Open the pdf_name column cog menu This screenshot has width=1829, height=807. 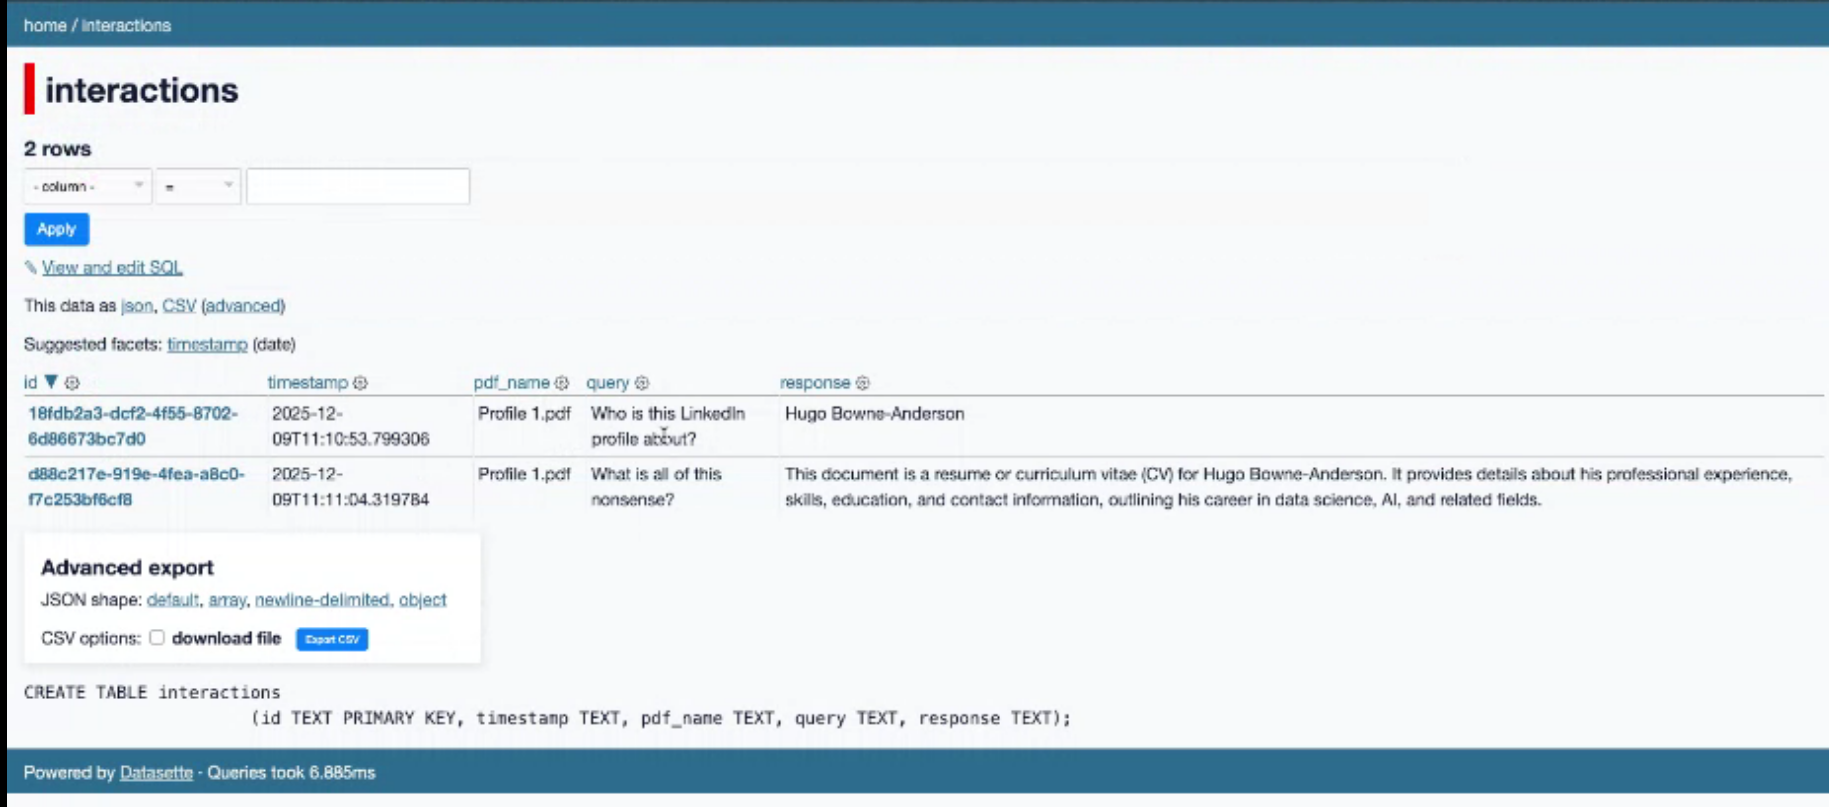pos(562,383)
